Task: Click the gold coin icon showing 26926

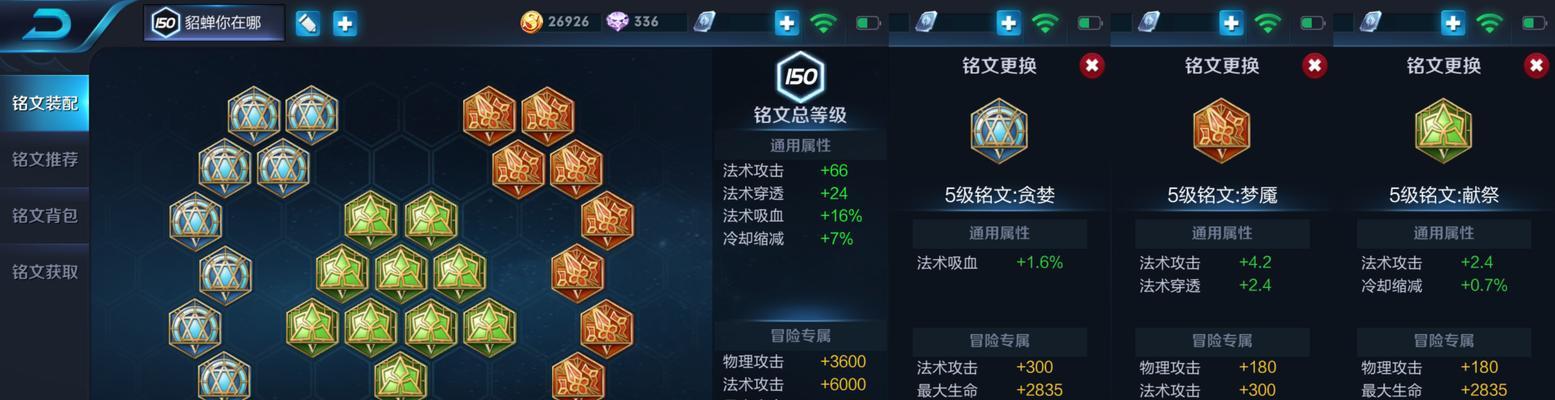Action: pyautogui.click(x=532, y=21)
